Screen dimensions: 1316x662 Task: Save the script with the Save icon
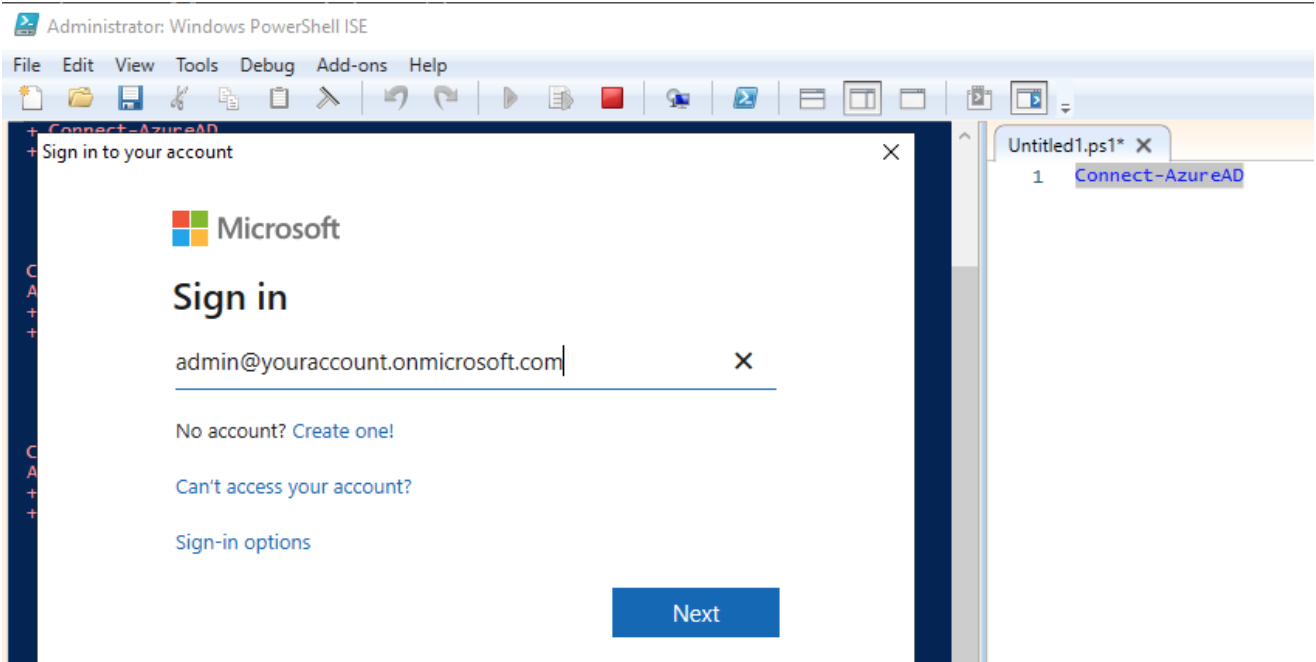click(x=130, y=97)
